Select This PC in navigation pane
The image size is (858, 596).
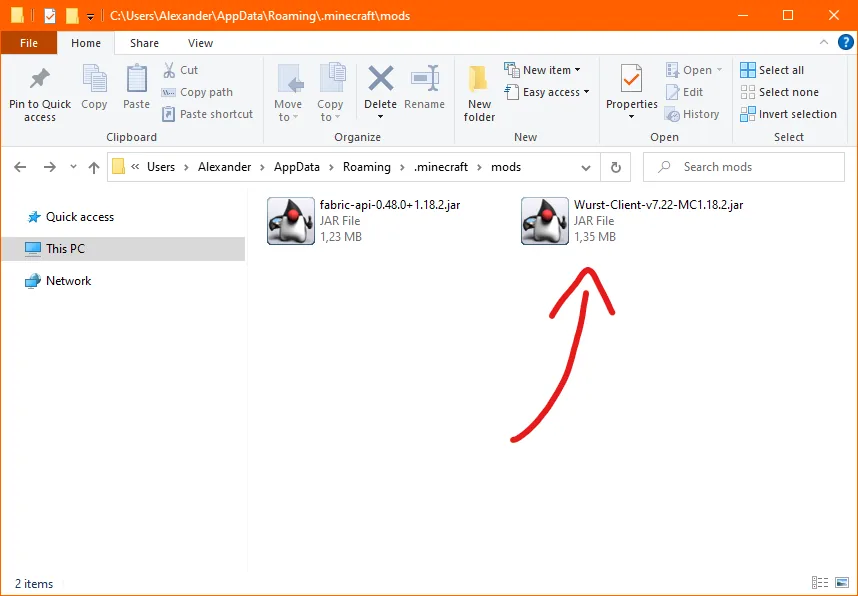123,248
